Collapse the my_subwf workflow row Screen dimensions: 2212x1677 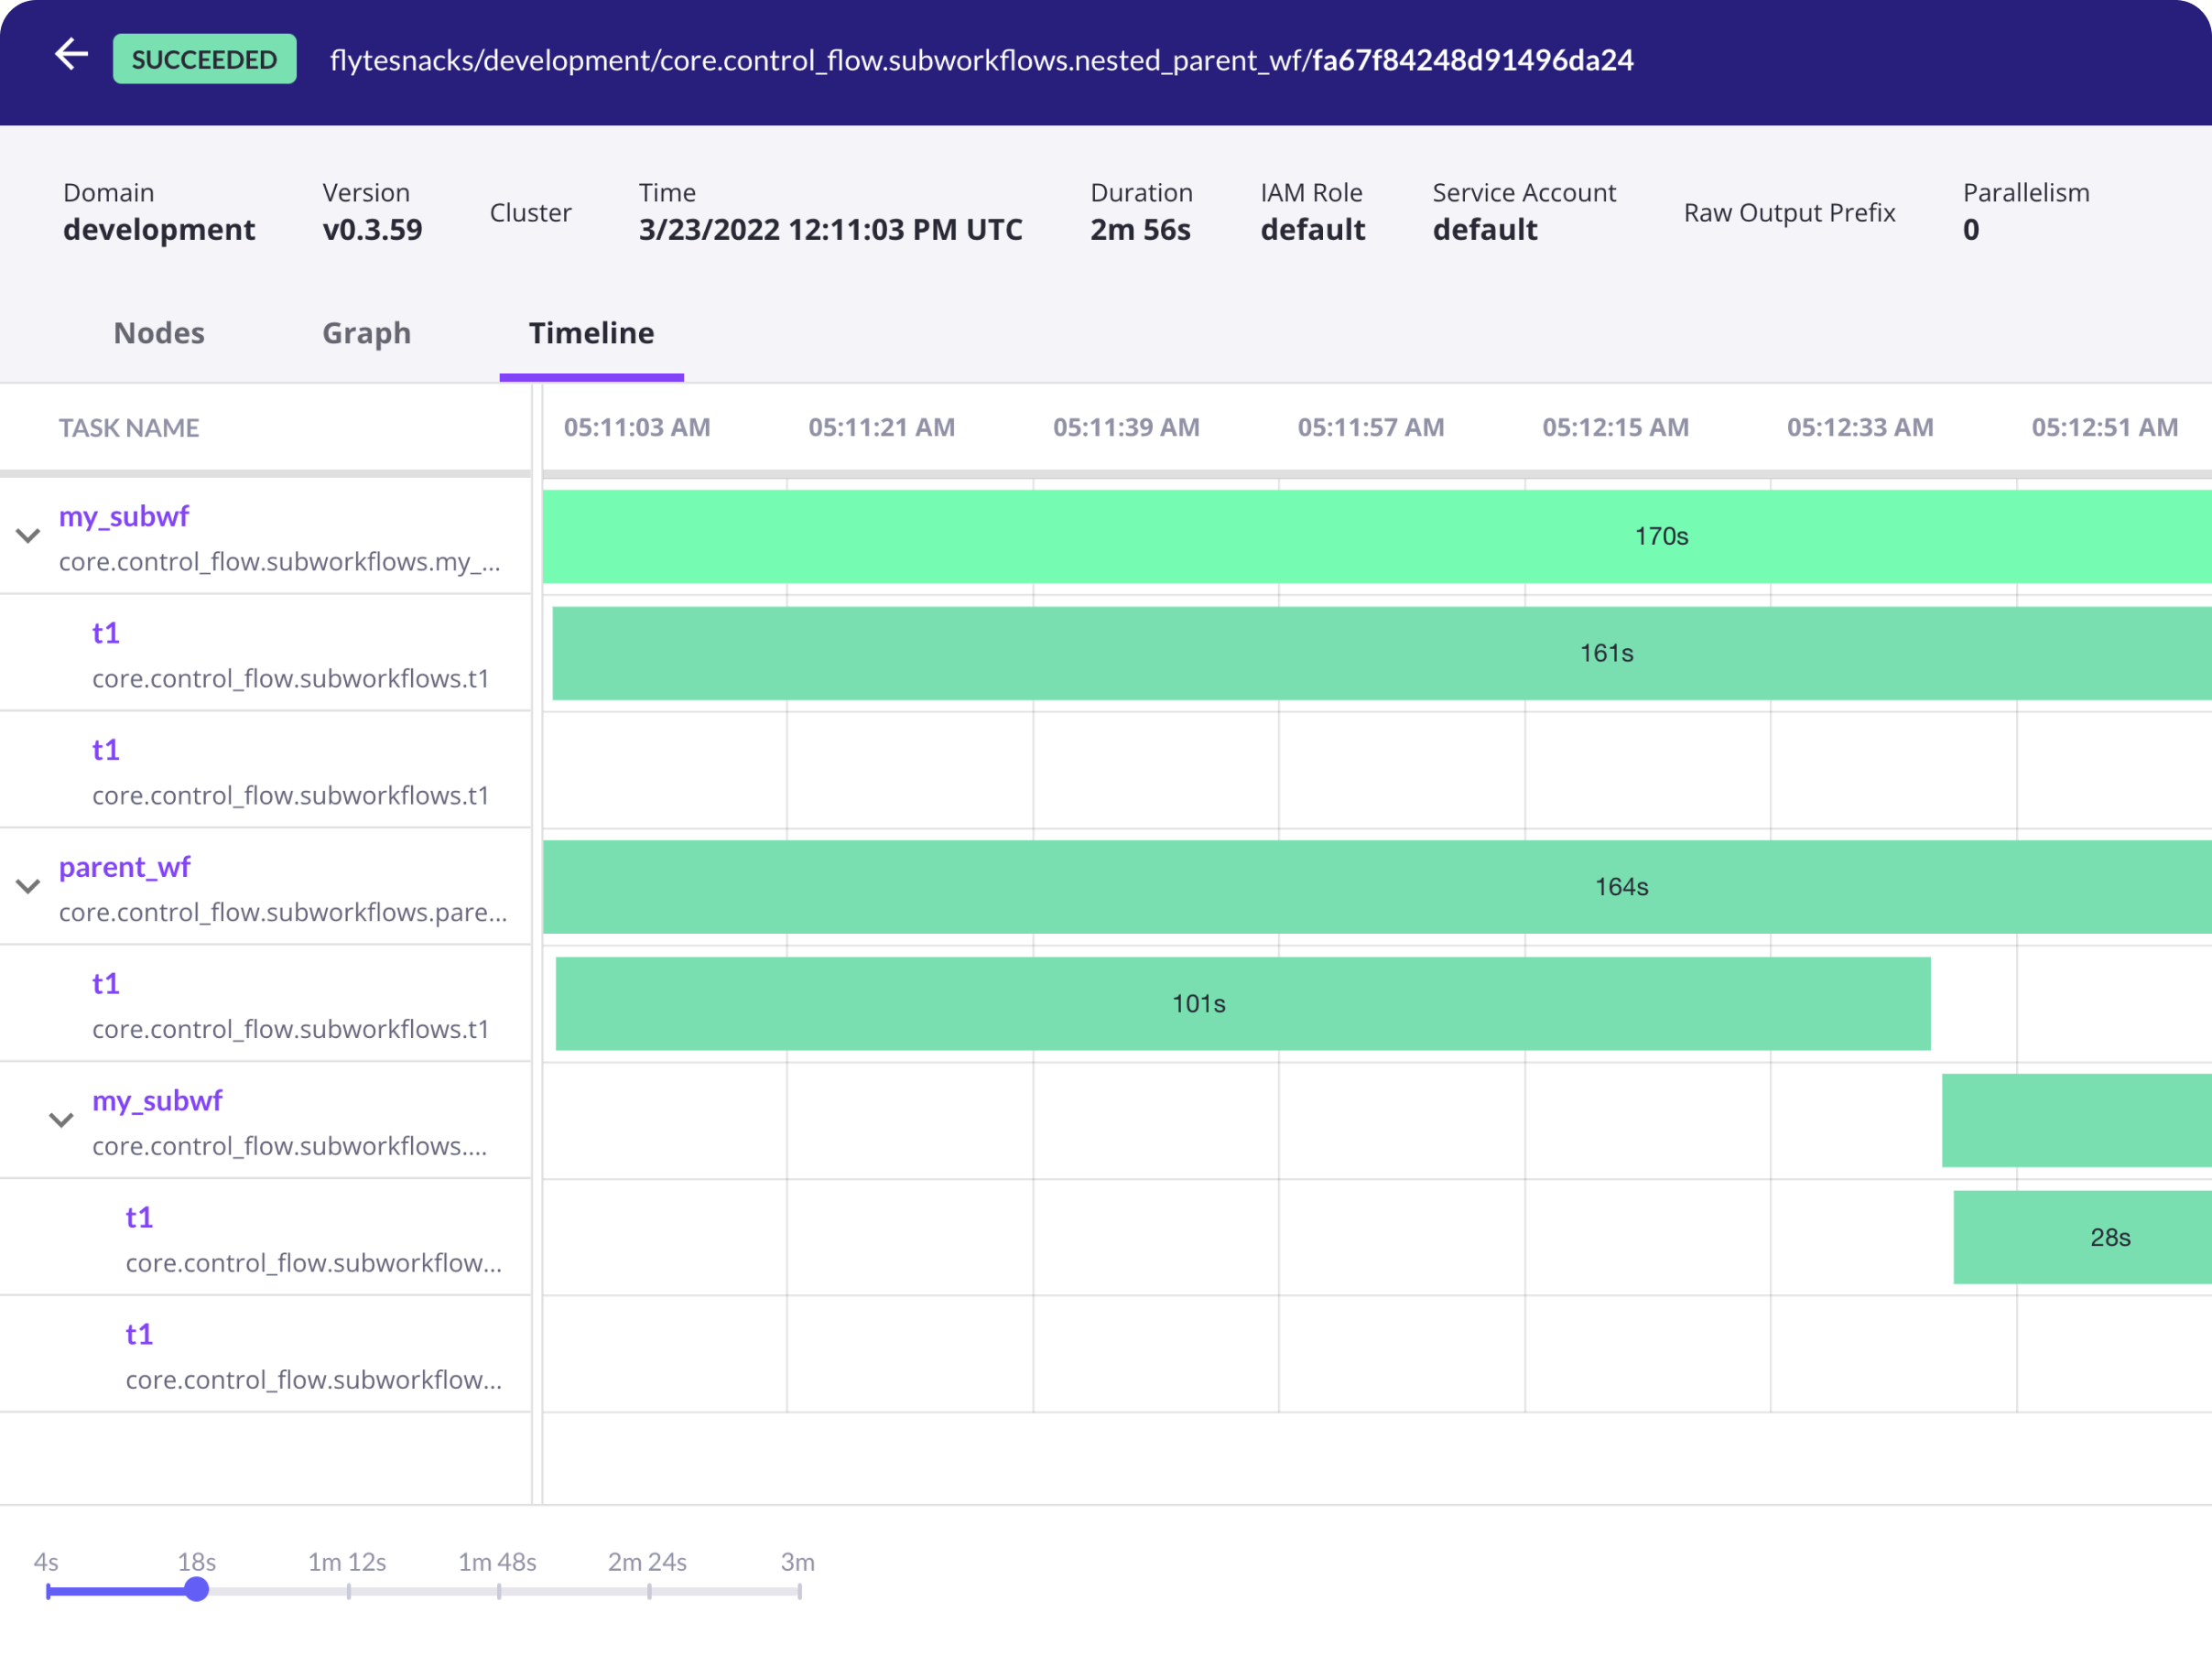(x=28, y=536)
